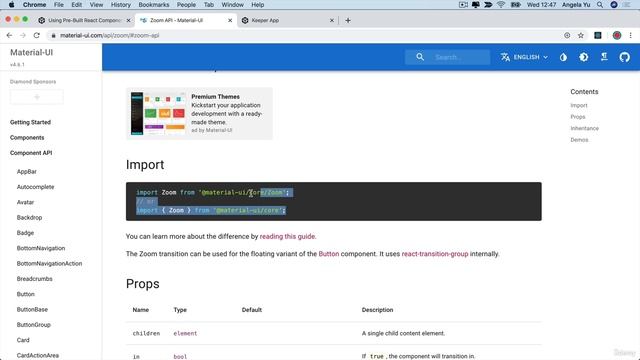The height and width of the screenshot is (360, 640).
Task: Go back with browser back arrow
Action: 9,36
